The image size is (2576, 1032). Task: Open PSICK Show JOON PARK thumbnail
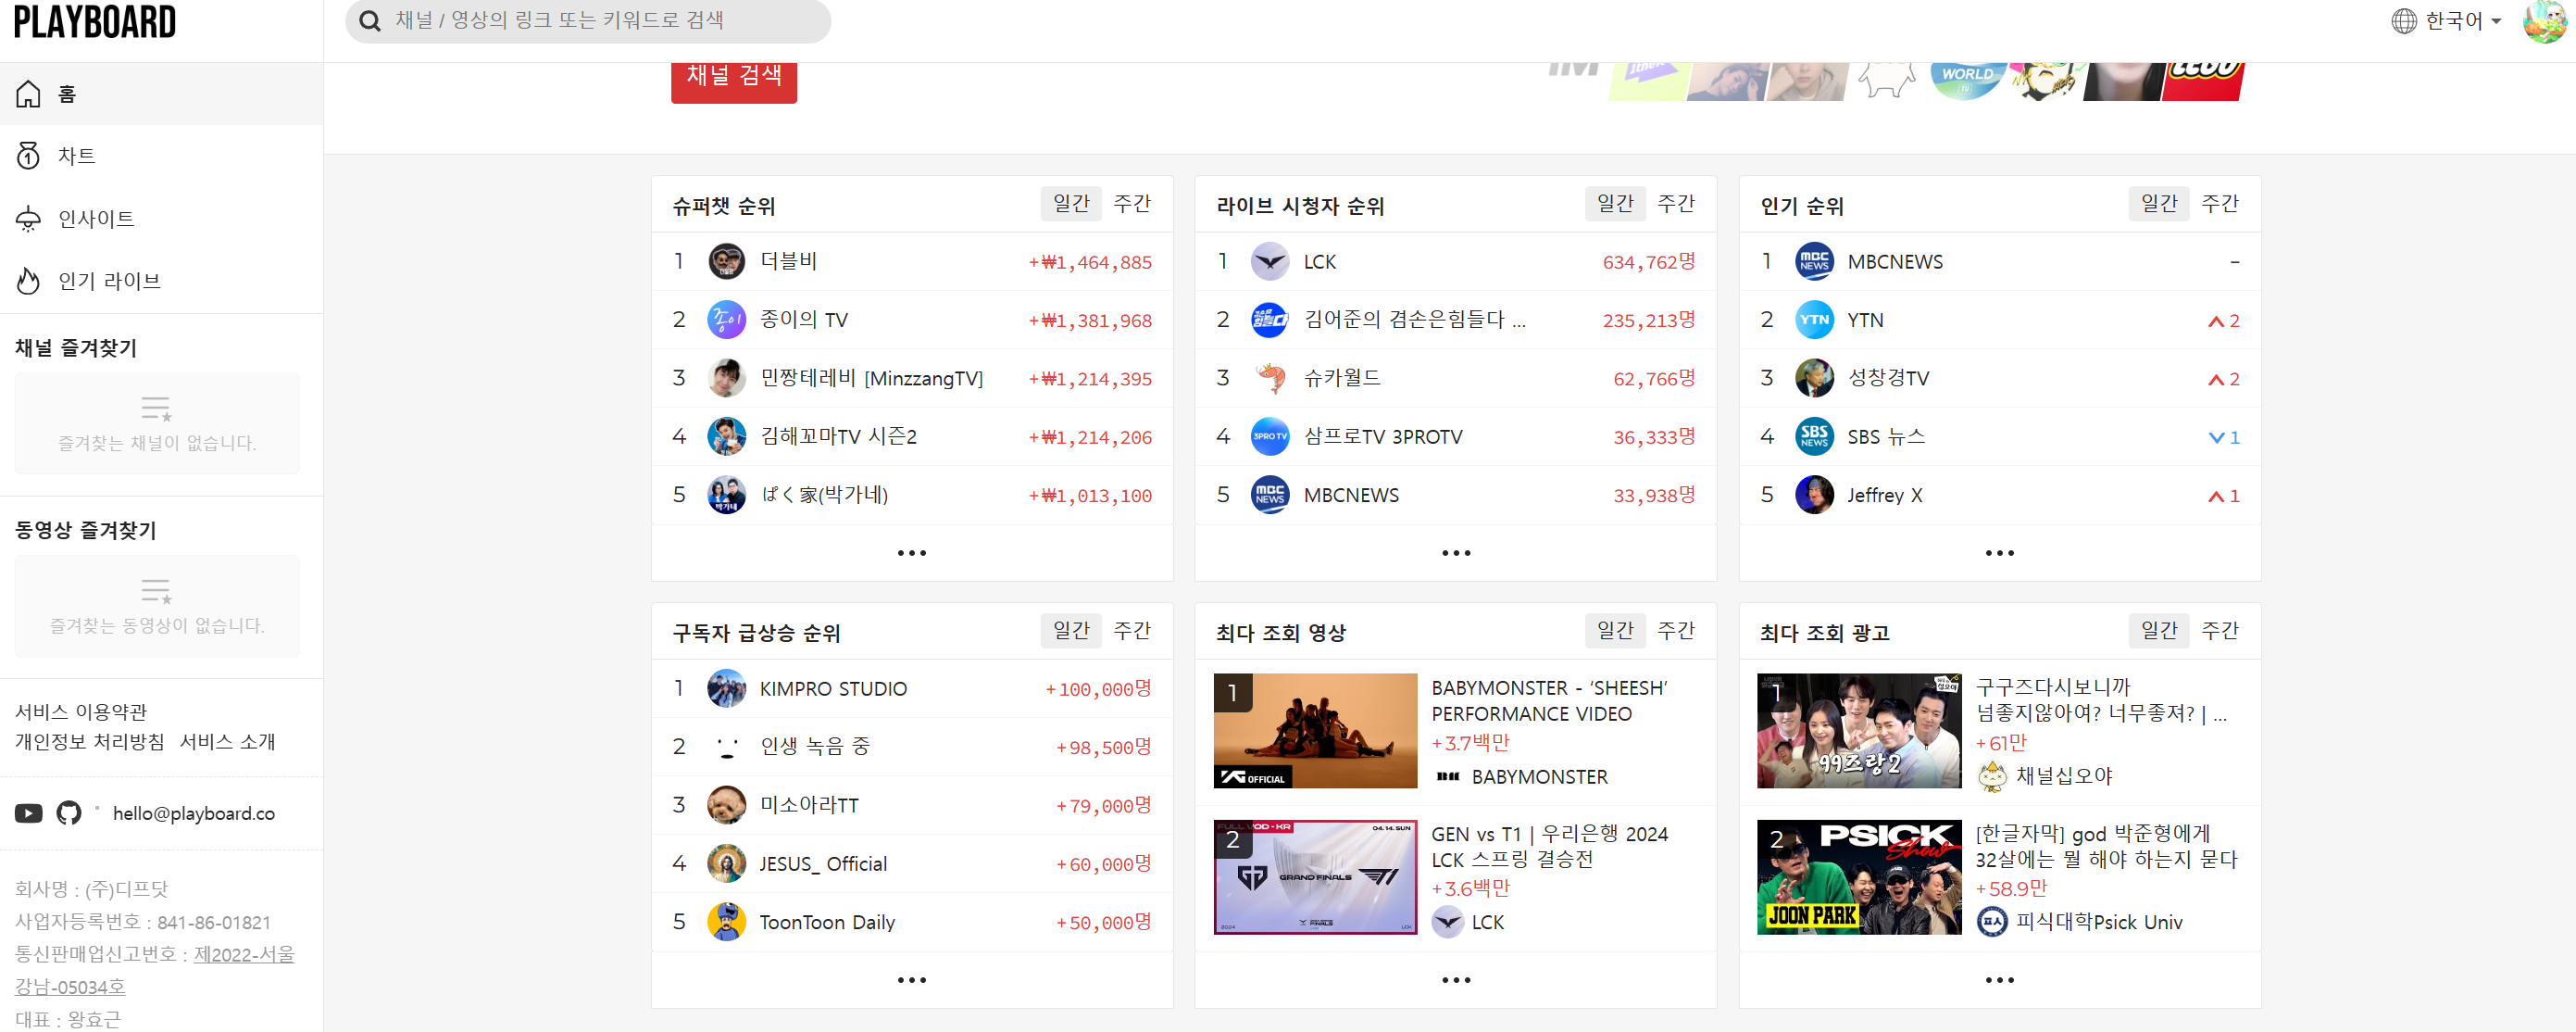[1859, 877]
